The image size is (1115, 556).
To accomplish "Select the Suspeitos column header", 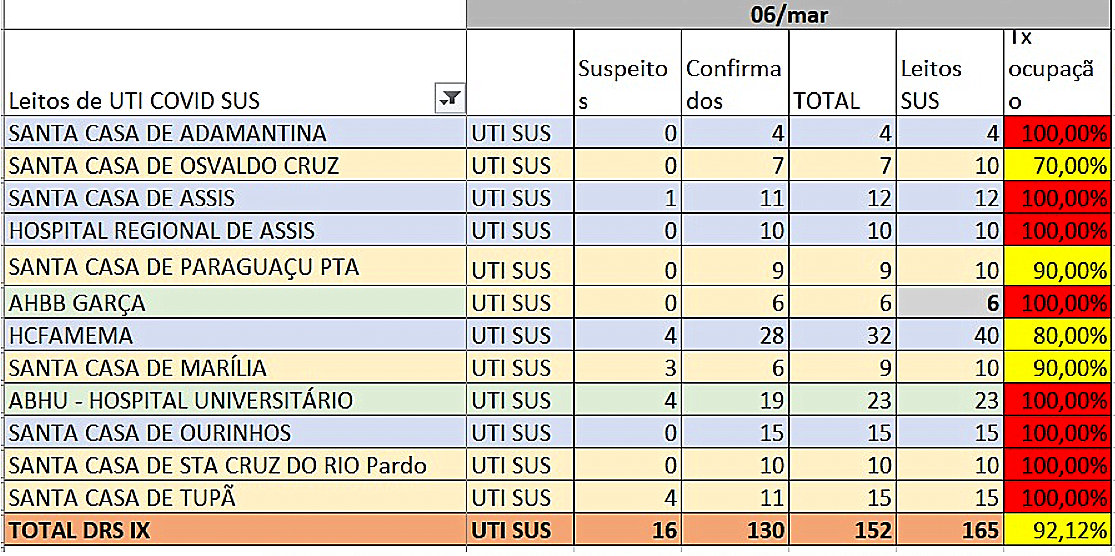I will coord(627,84).
